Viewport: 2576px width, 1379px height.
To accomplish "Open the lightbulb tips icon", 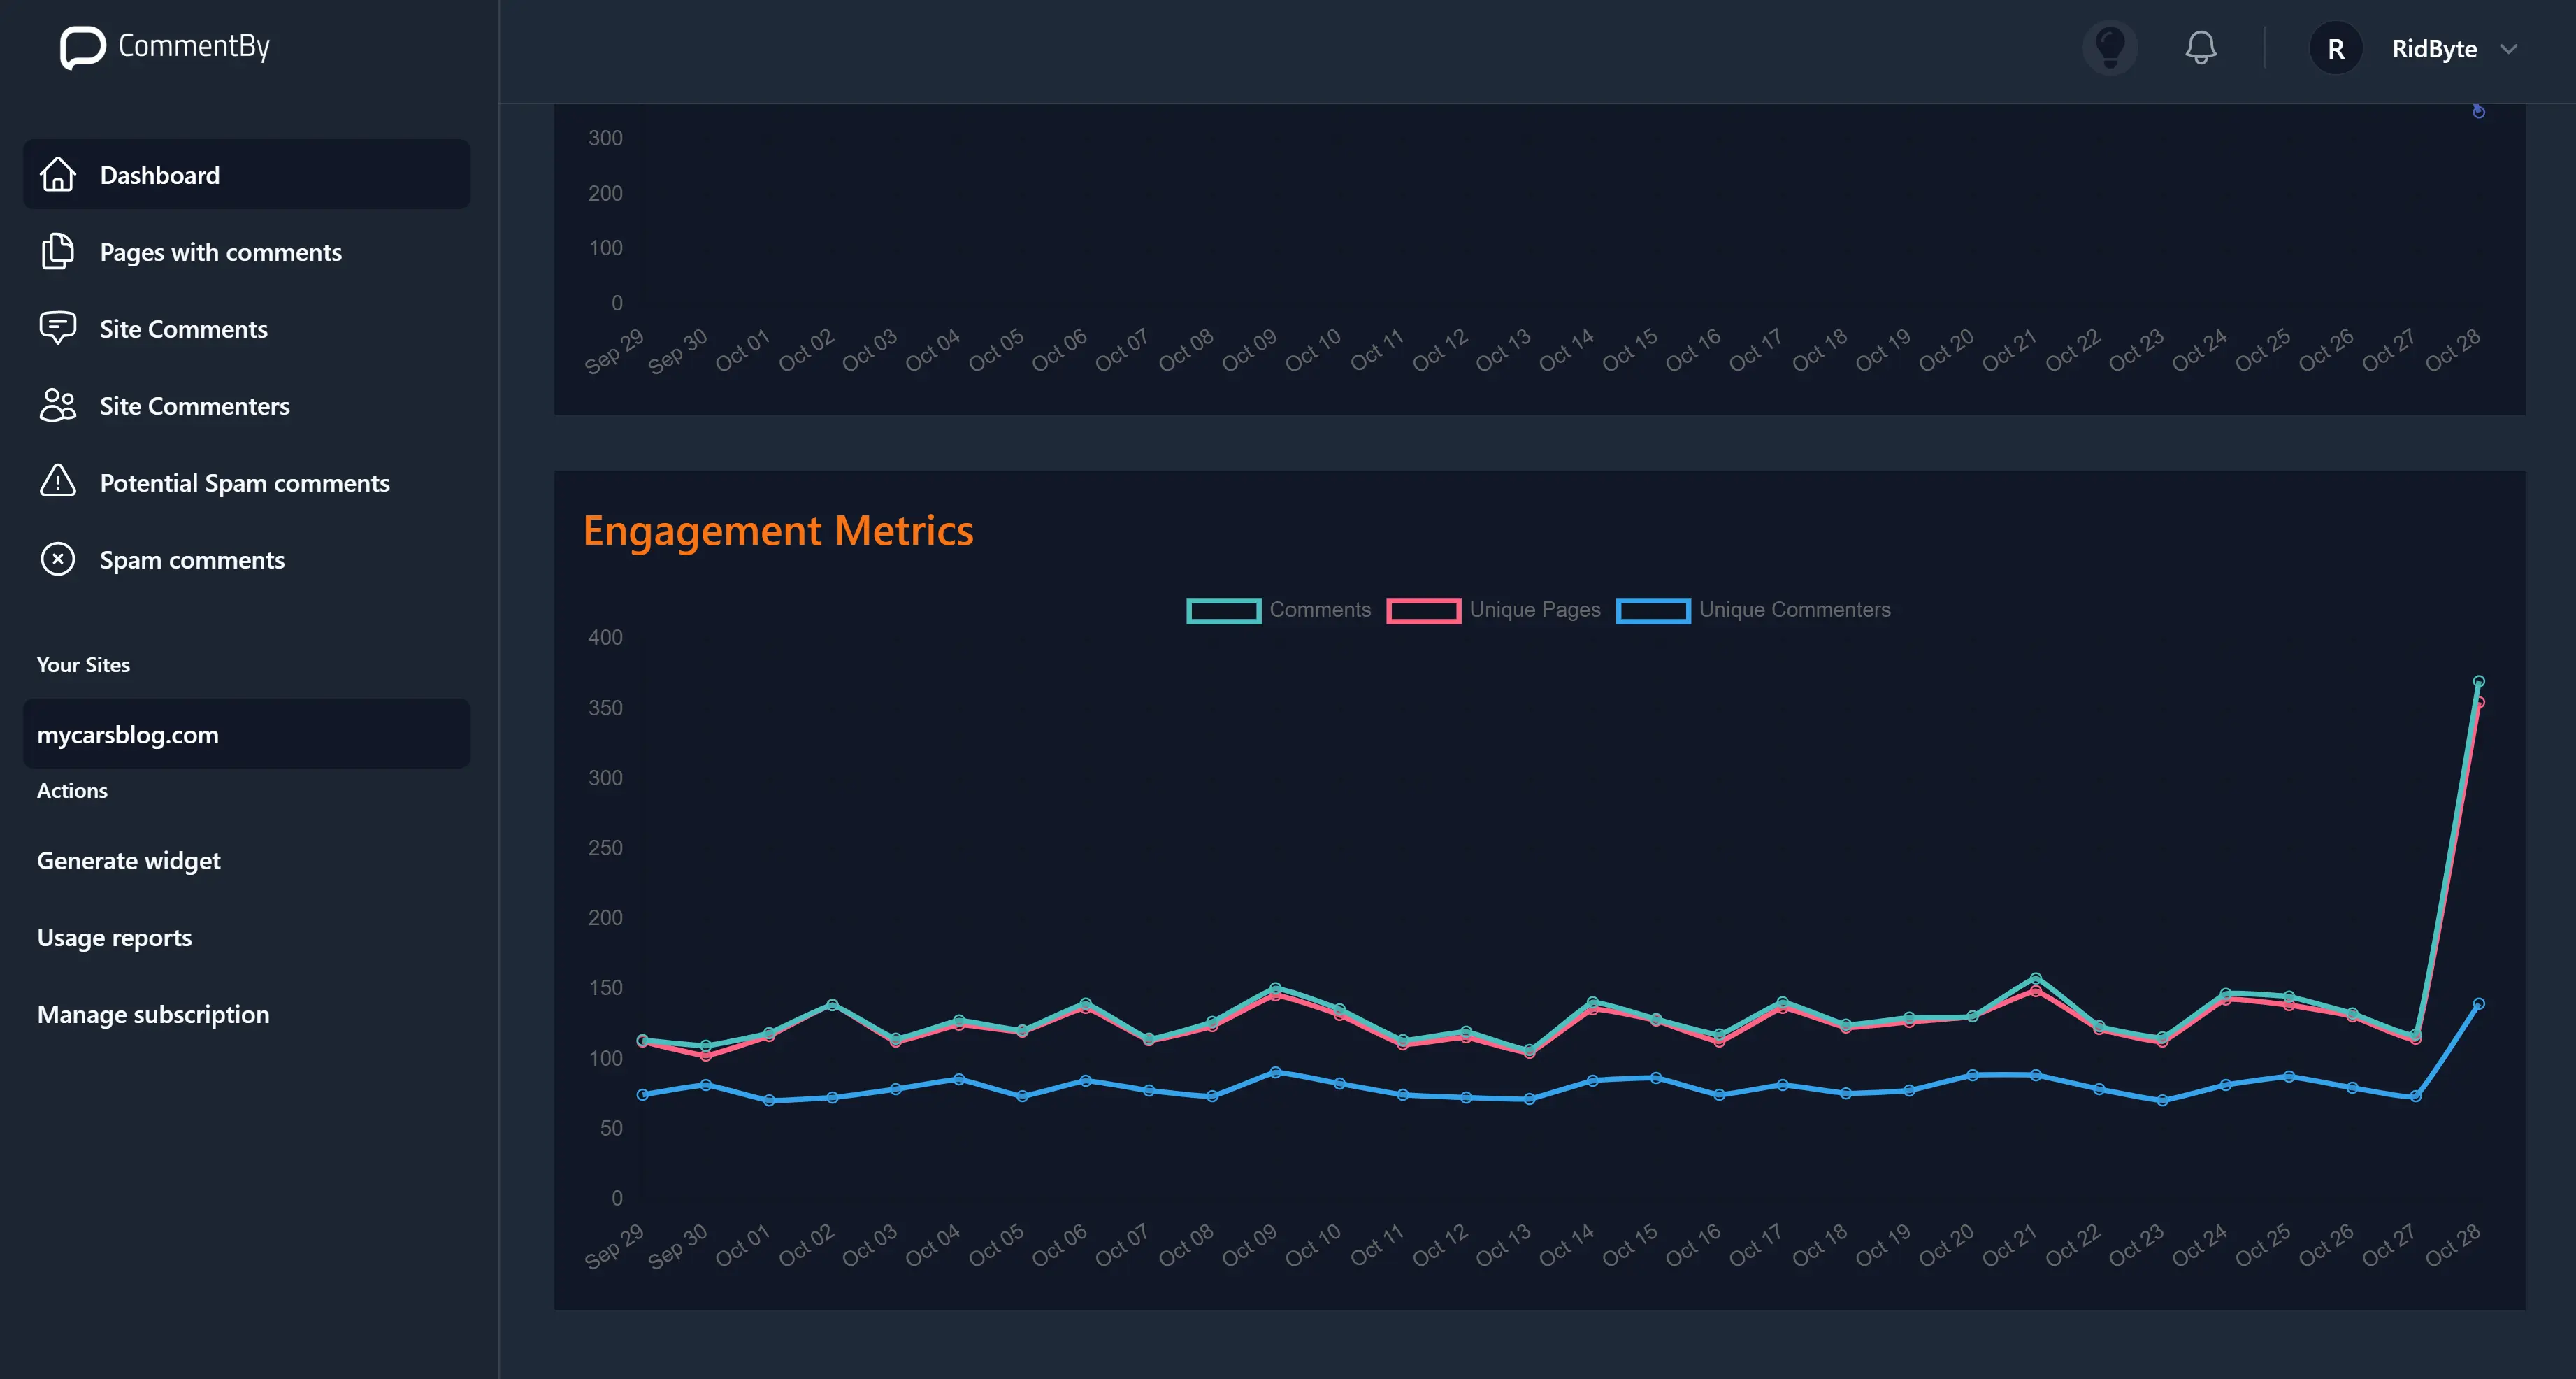I will [2111, 47].
